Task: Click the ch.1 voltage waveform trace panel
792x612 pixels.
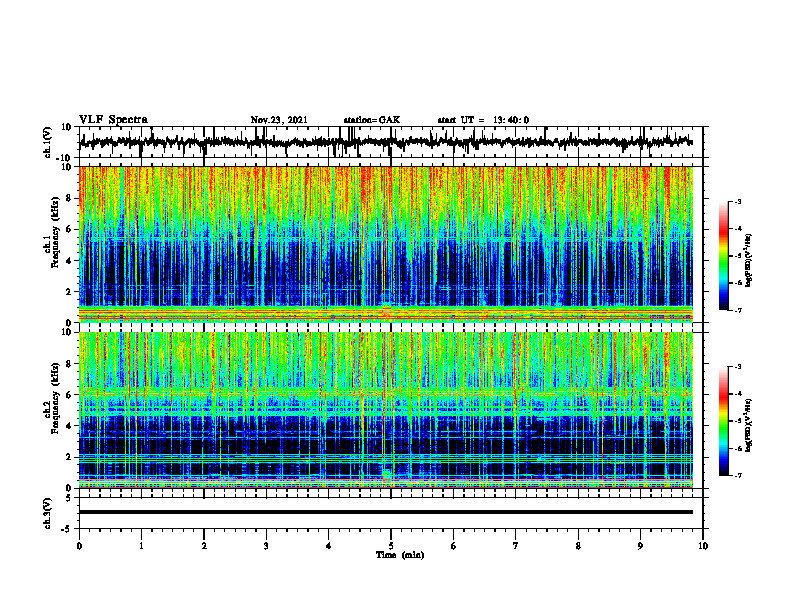Action: [x=391, y=142]
